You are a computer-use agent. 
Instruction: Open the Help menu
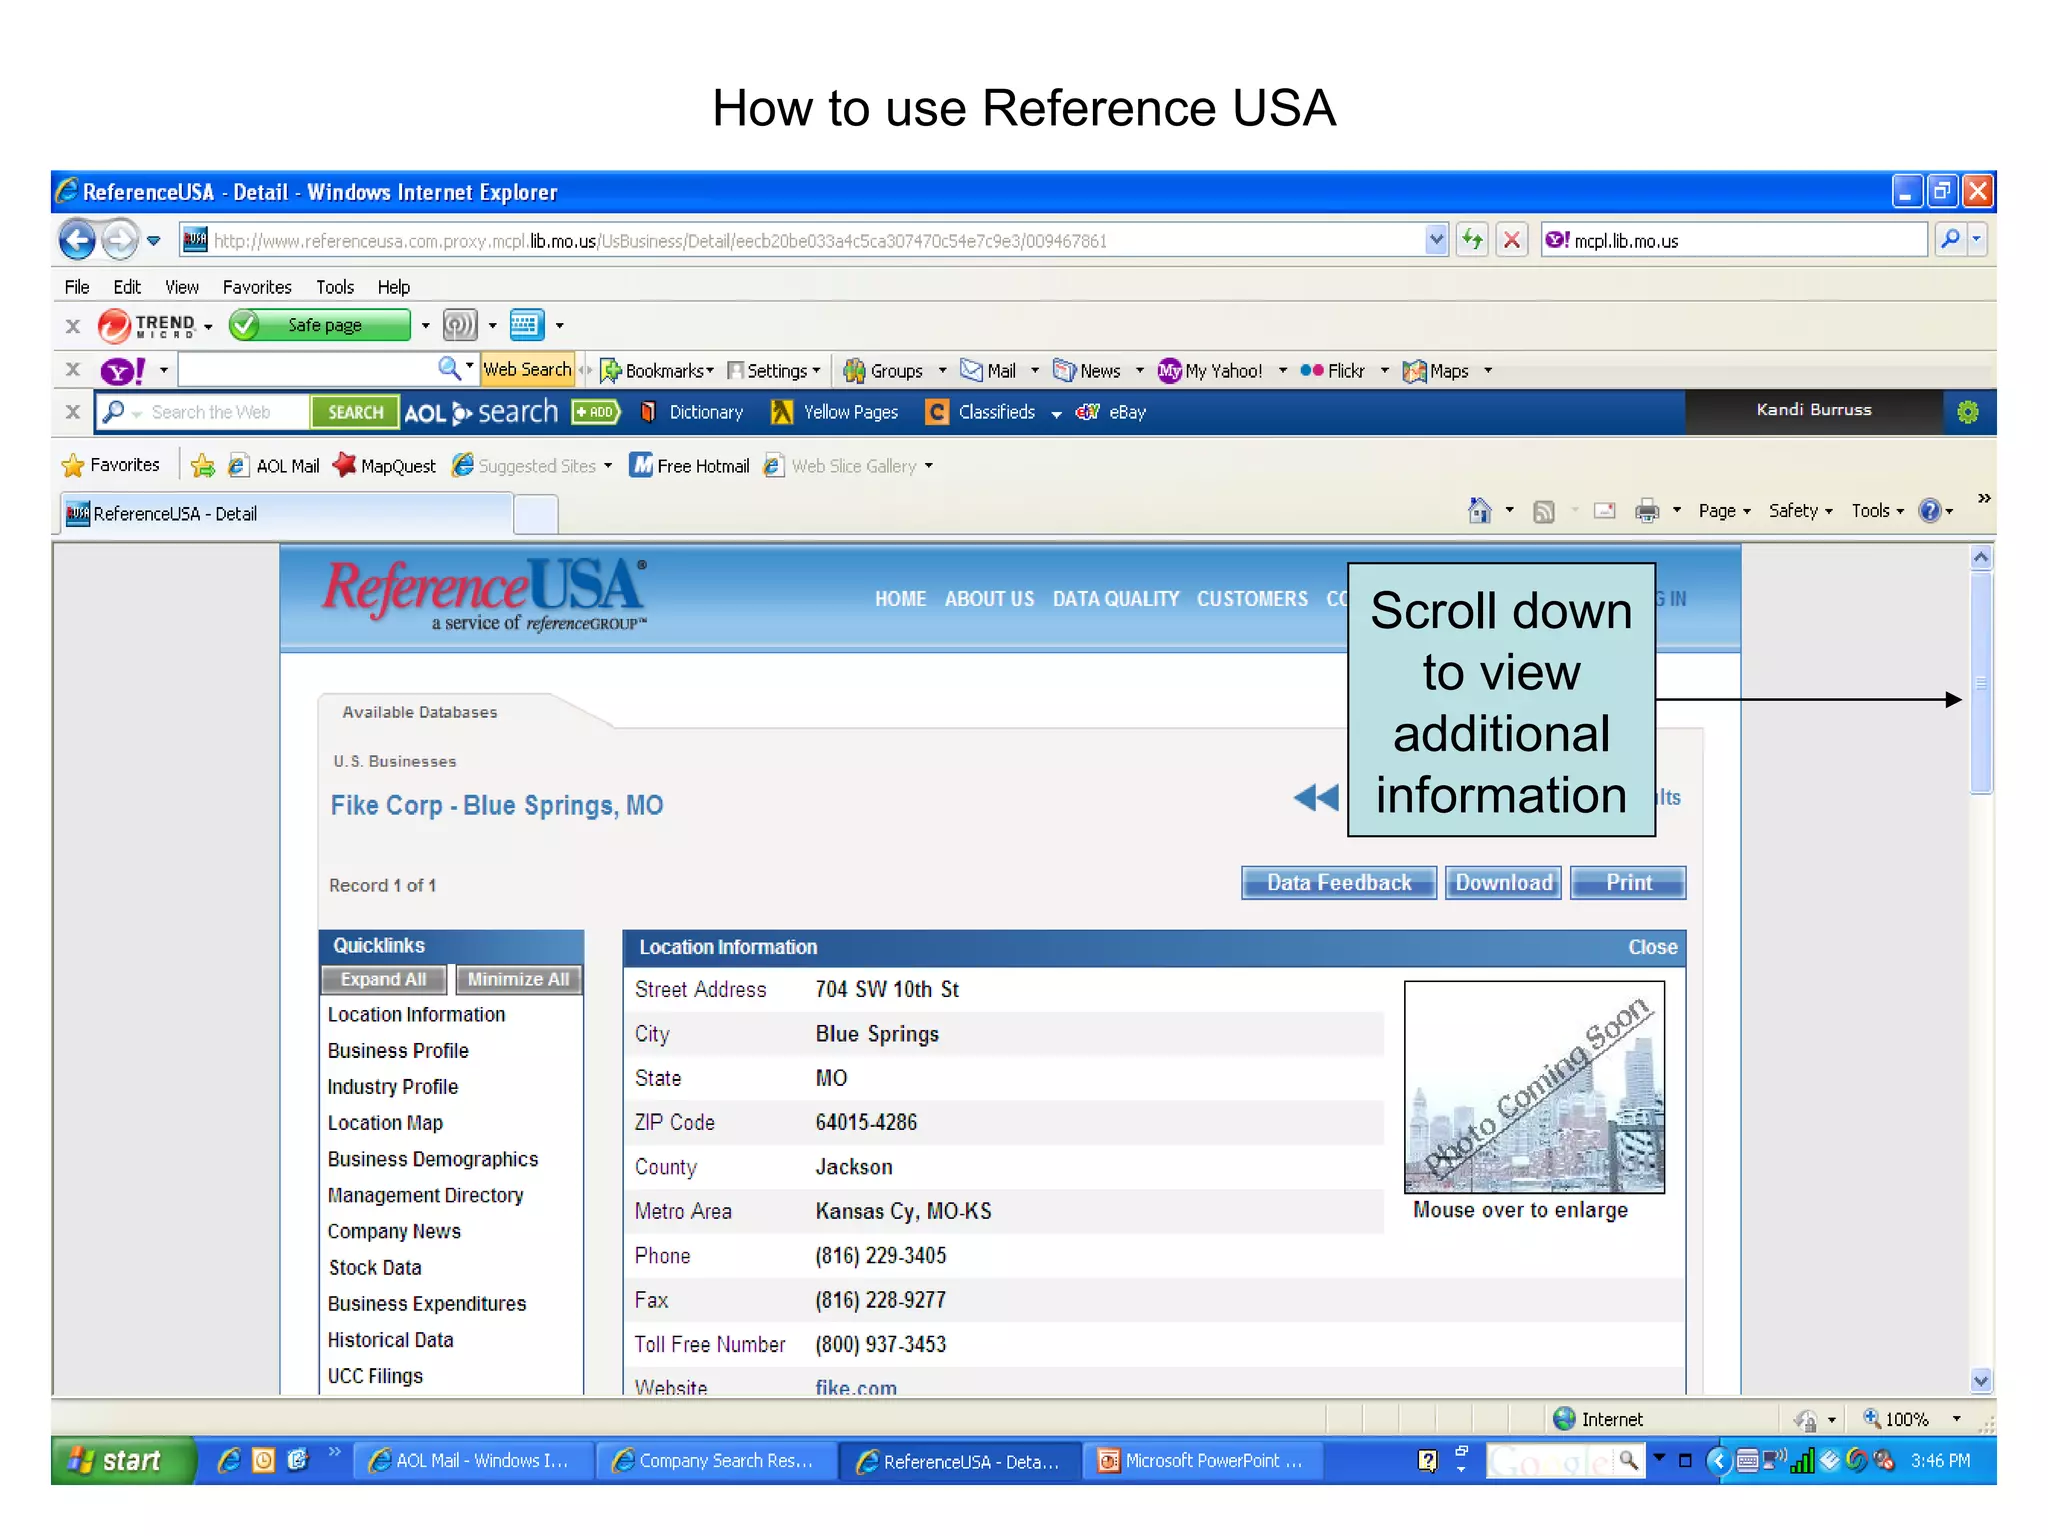point(394,287)
